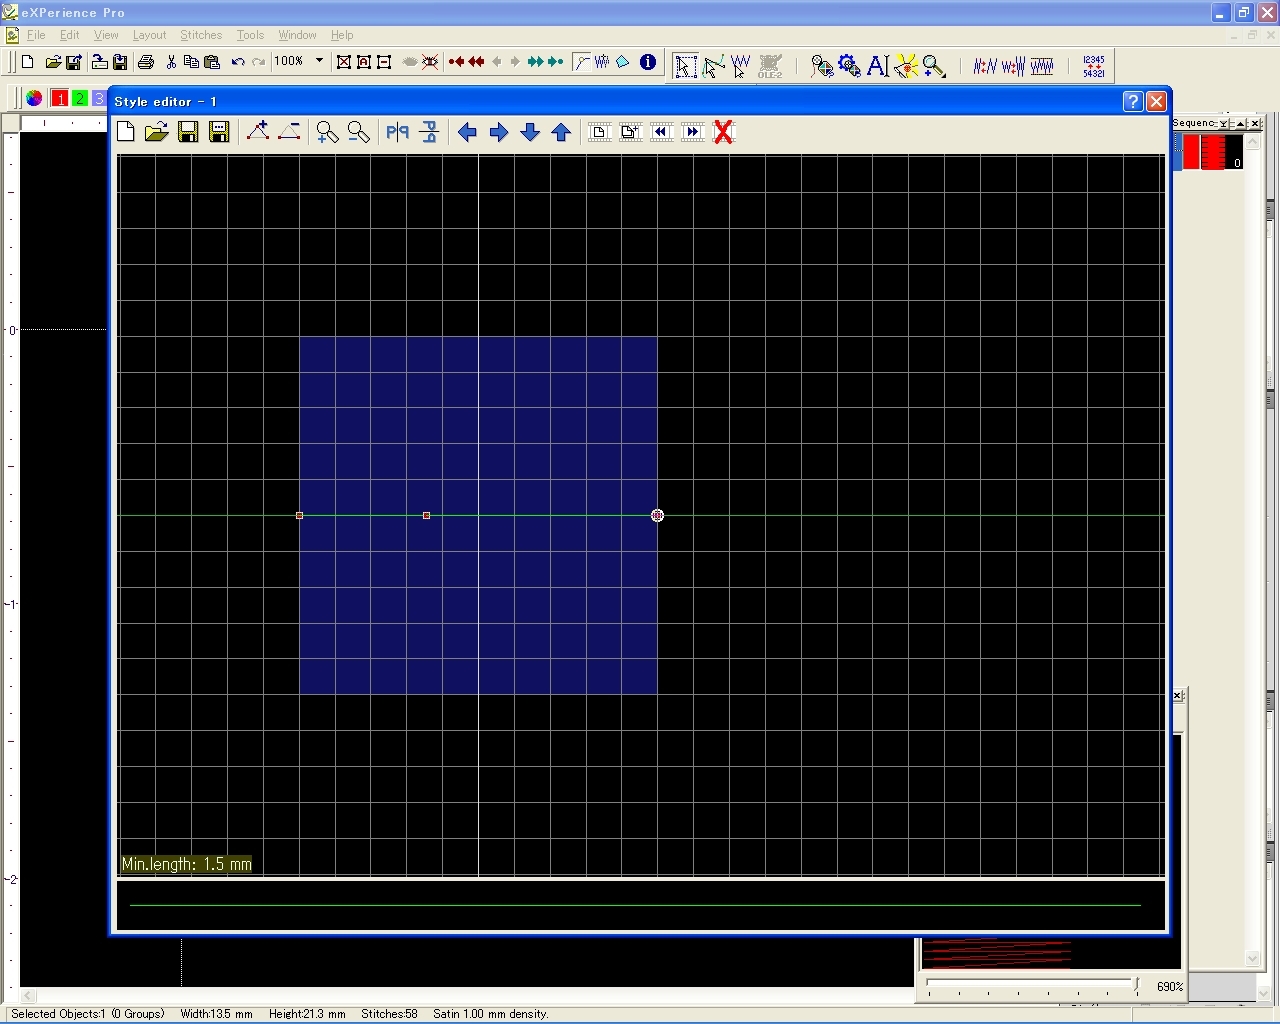
Task: Open style file in Style editor
Action: pyautogui.click(x=156, y=132)
